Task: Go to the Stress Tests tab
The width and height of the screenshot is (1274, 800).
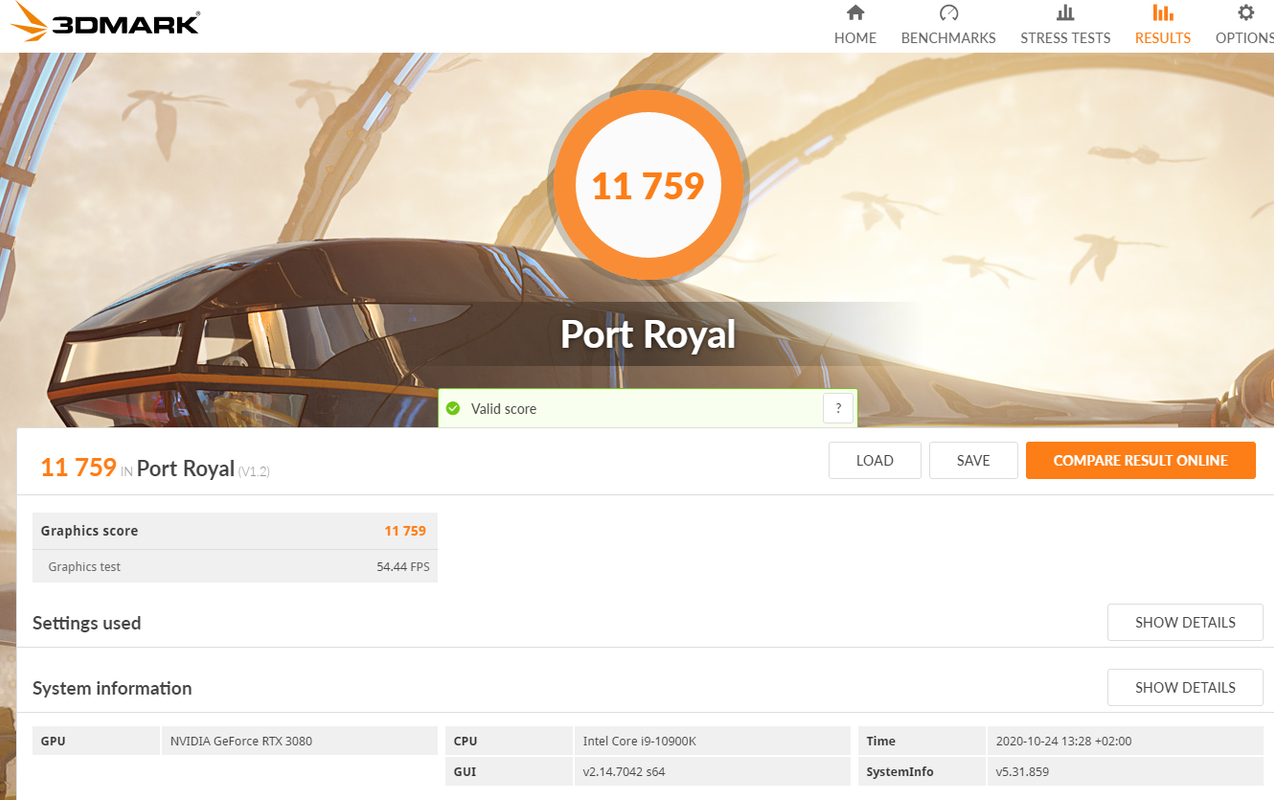Action: tap(1065, 25)
